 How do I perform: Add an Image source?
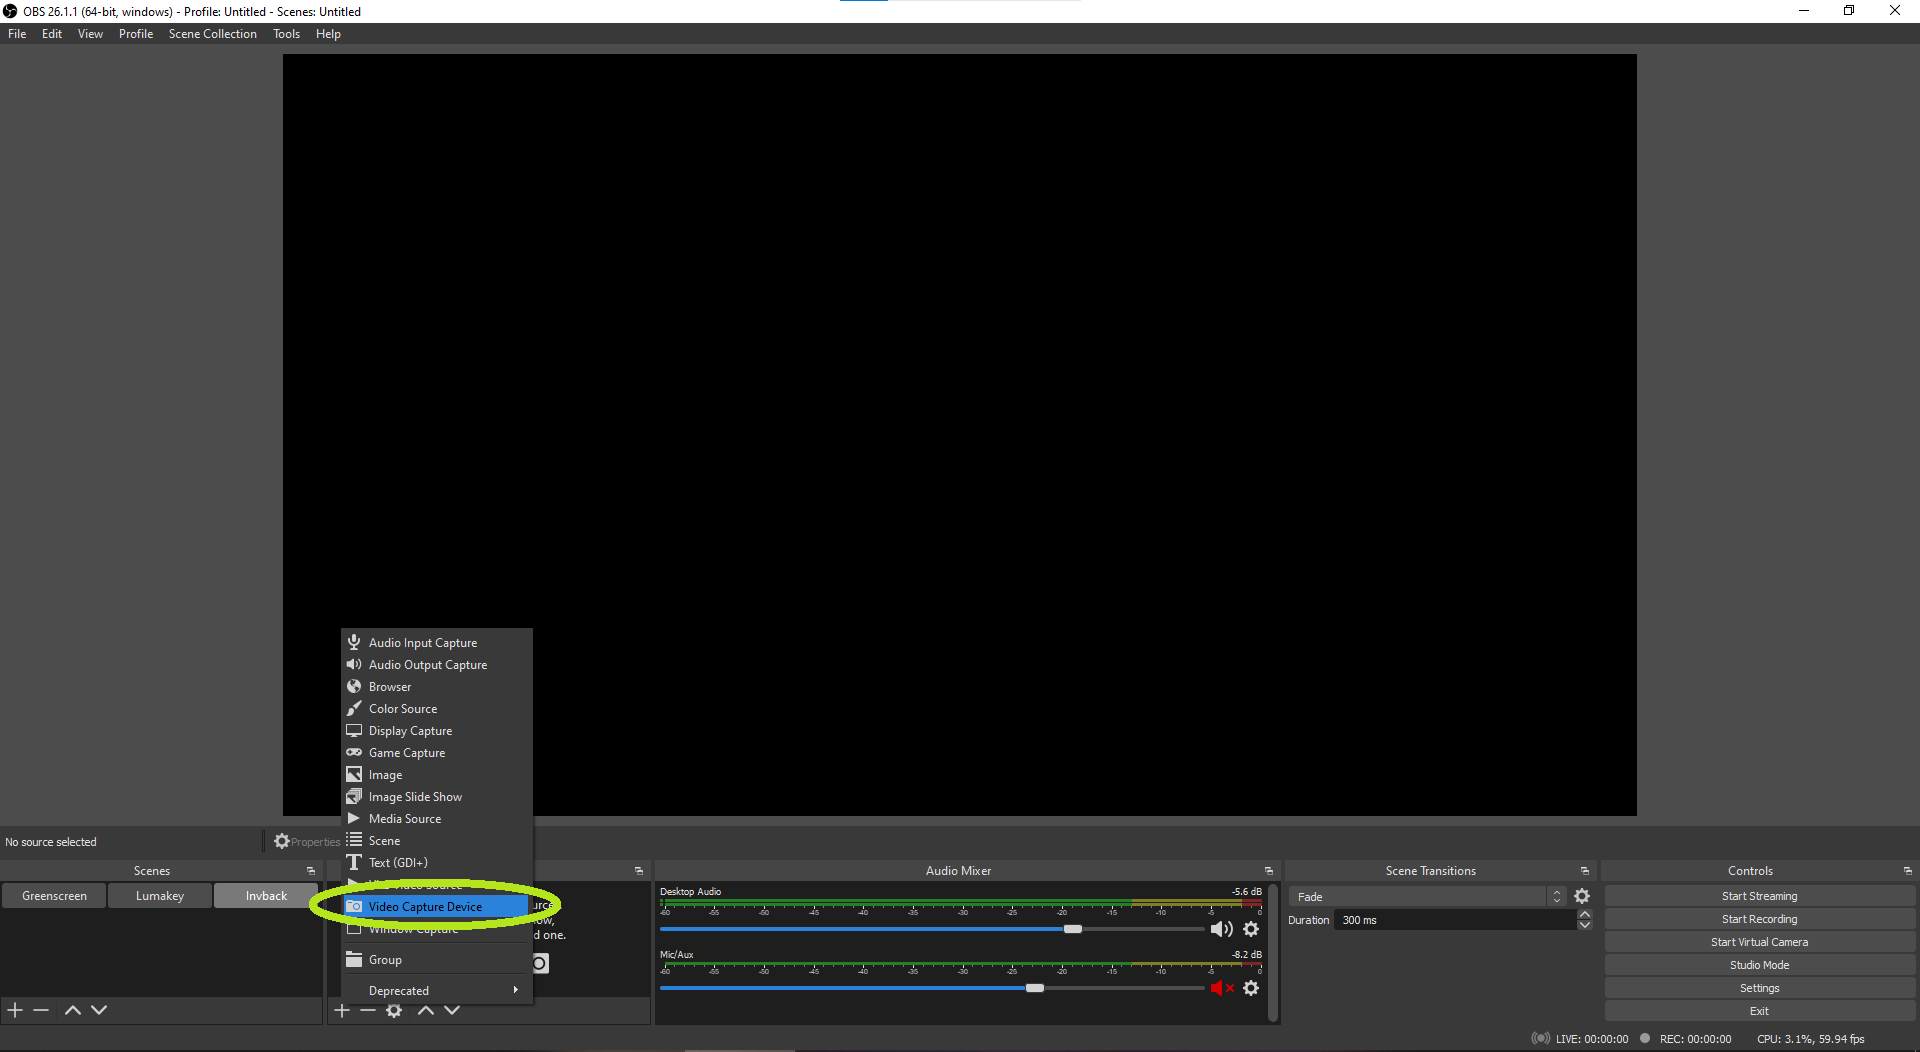click(437, 774)
